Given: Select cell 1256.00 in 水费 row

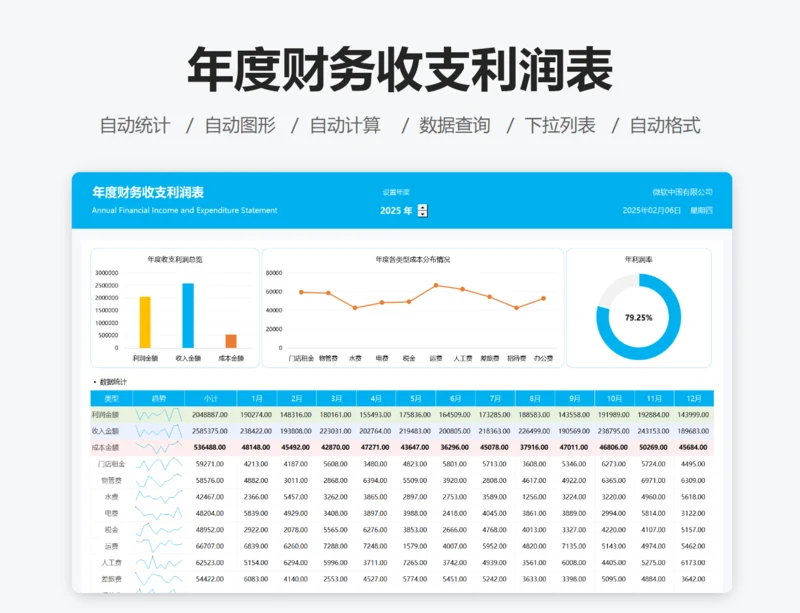Looking at the screenshot, I should tap(534, 497).
